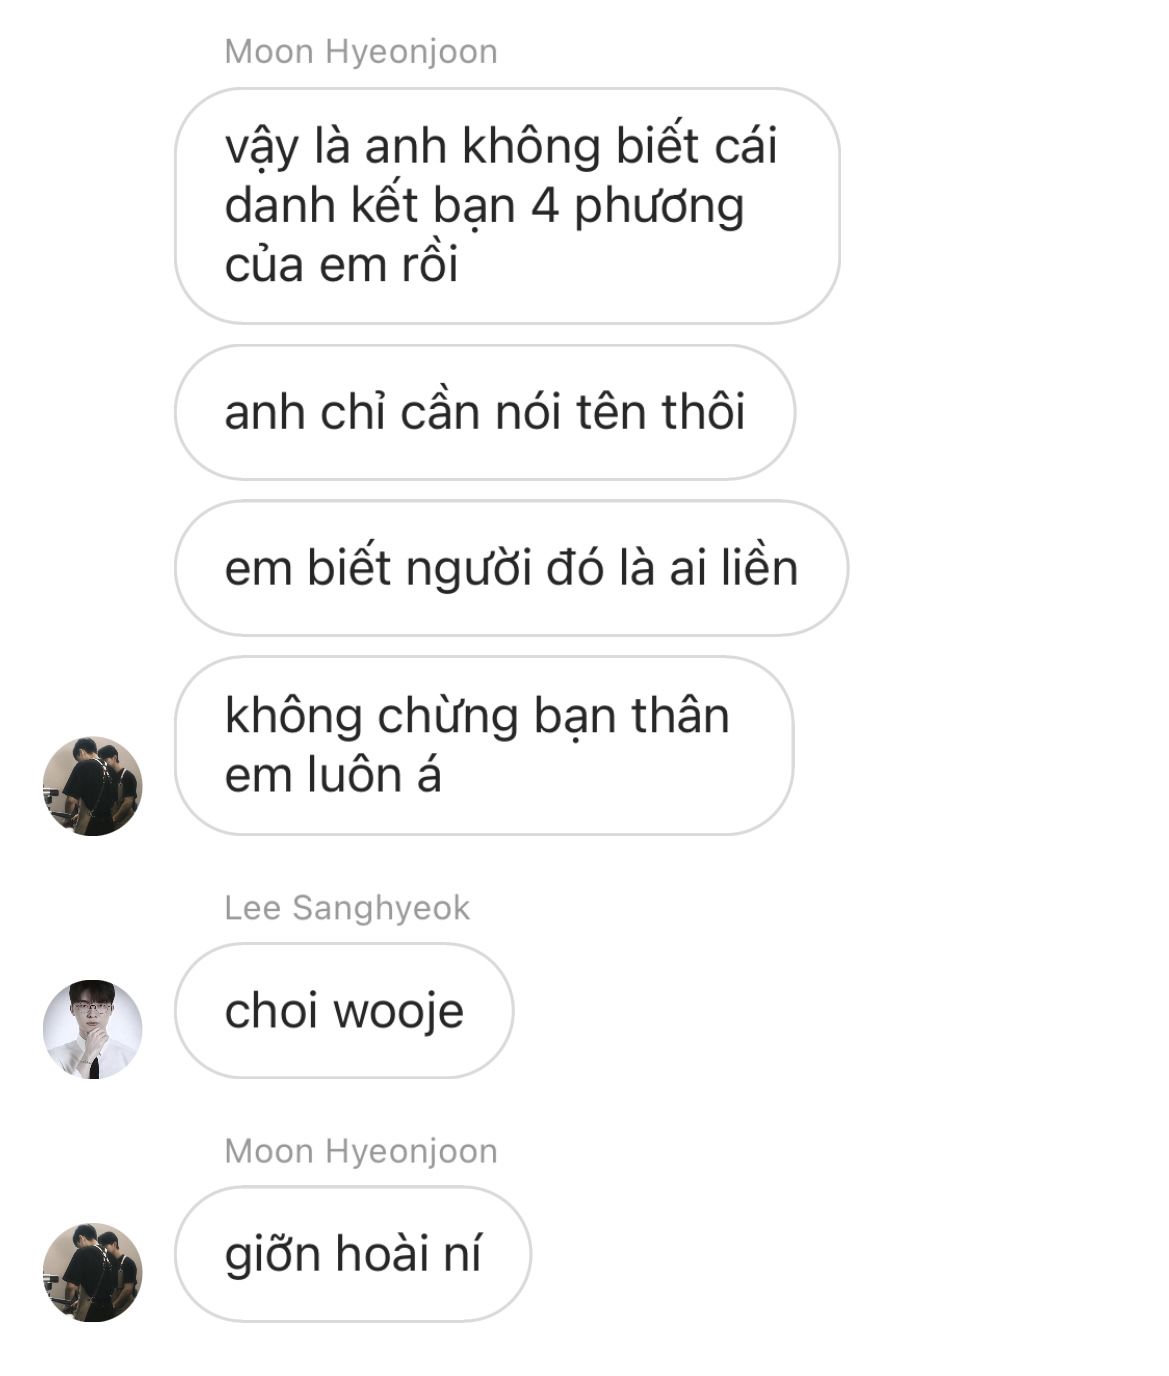Select the 'choi wooje' message bubble

(344, 1011)
